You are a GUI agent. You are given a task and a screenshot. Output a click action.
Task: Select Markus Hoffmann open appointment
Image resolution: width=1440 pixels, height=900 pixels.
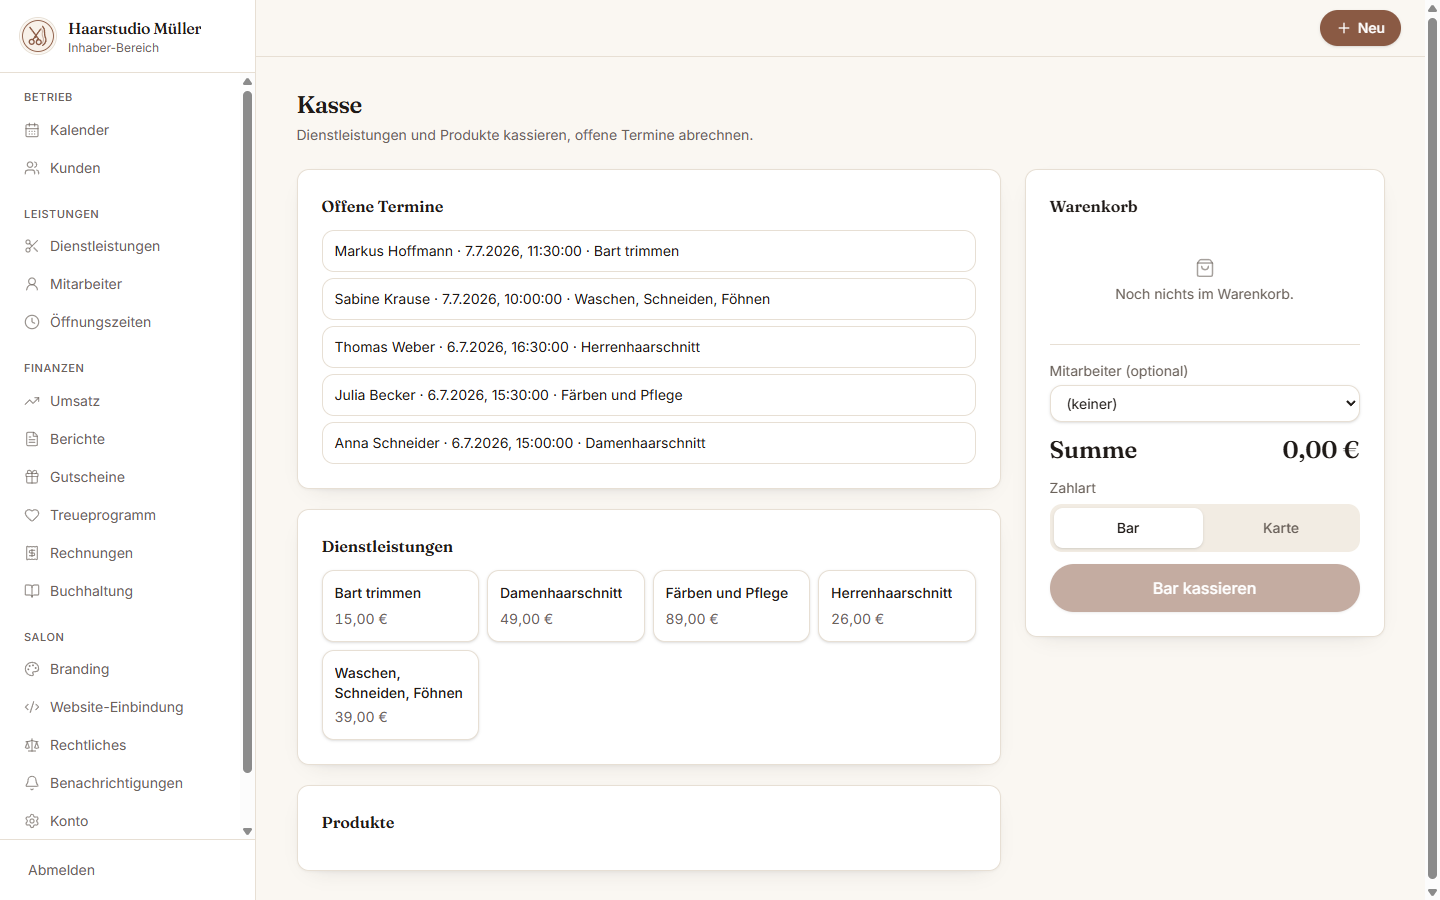tap(649, 251)
